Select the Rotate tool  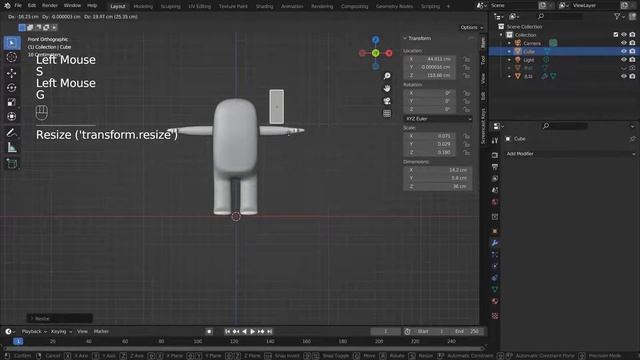pos(12,87)
